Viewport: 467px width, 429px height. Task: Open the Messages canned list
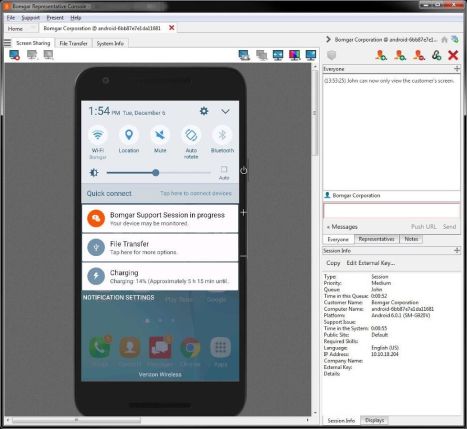(342, 227)
